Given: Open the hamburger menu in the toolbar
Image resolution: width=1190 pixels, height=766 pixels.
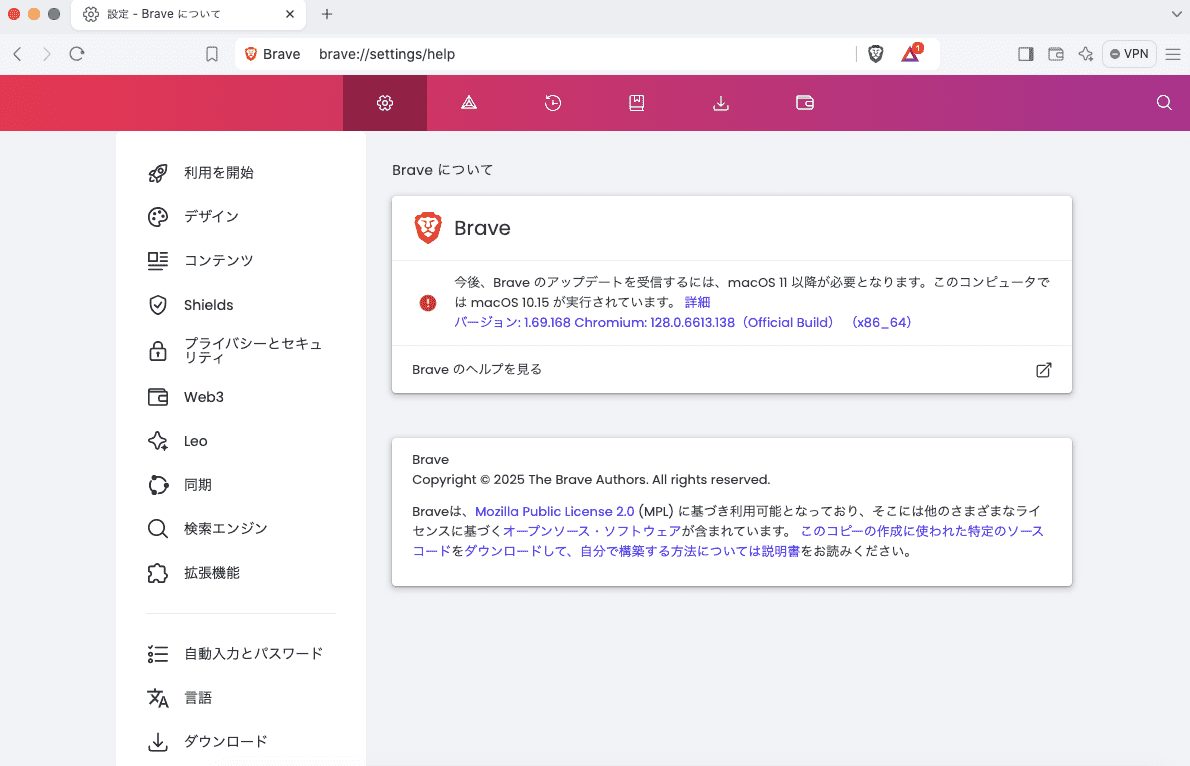Looking at the screenshot, I should [x=1172, y=53].
